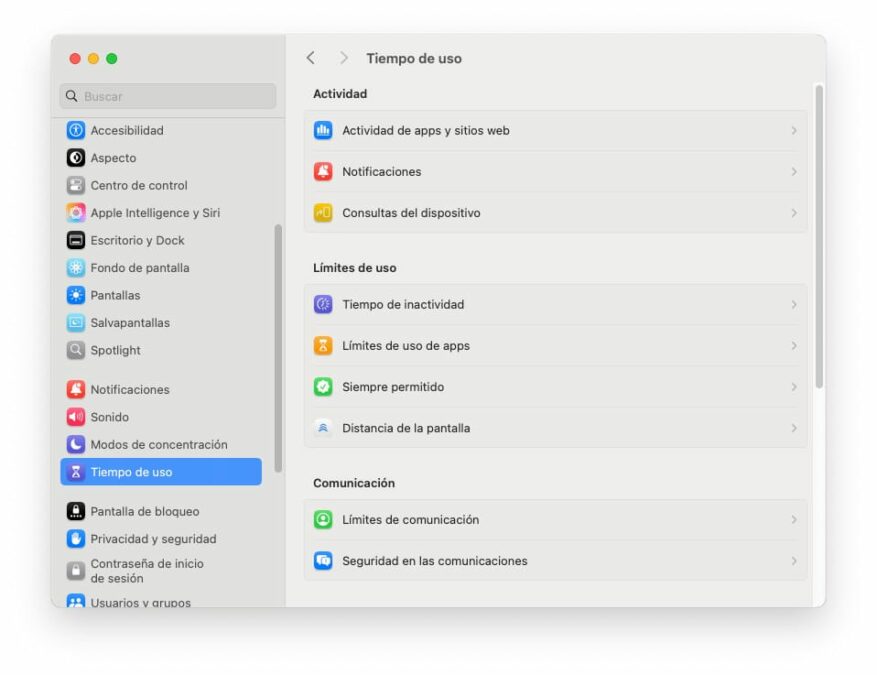Viewport: 877px width, 675px height.
Task: Open Actividad de apps y sitios web
Action: tap(555, 130)
